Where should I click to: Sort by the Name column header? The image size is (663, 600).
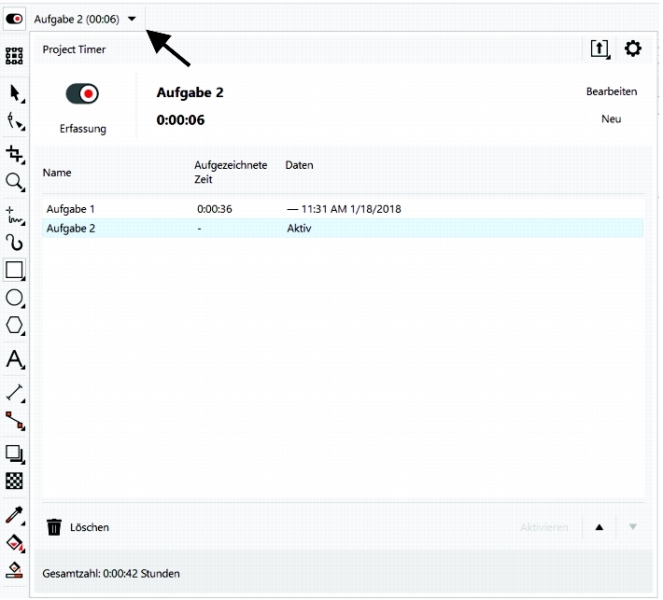(57, 172)
